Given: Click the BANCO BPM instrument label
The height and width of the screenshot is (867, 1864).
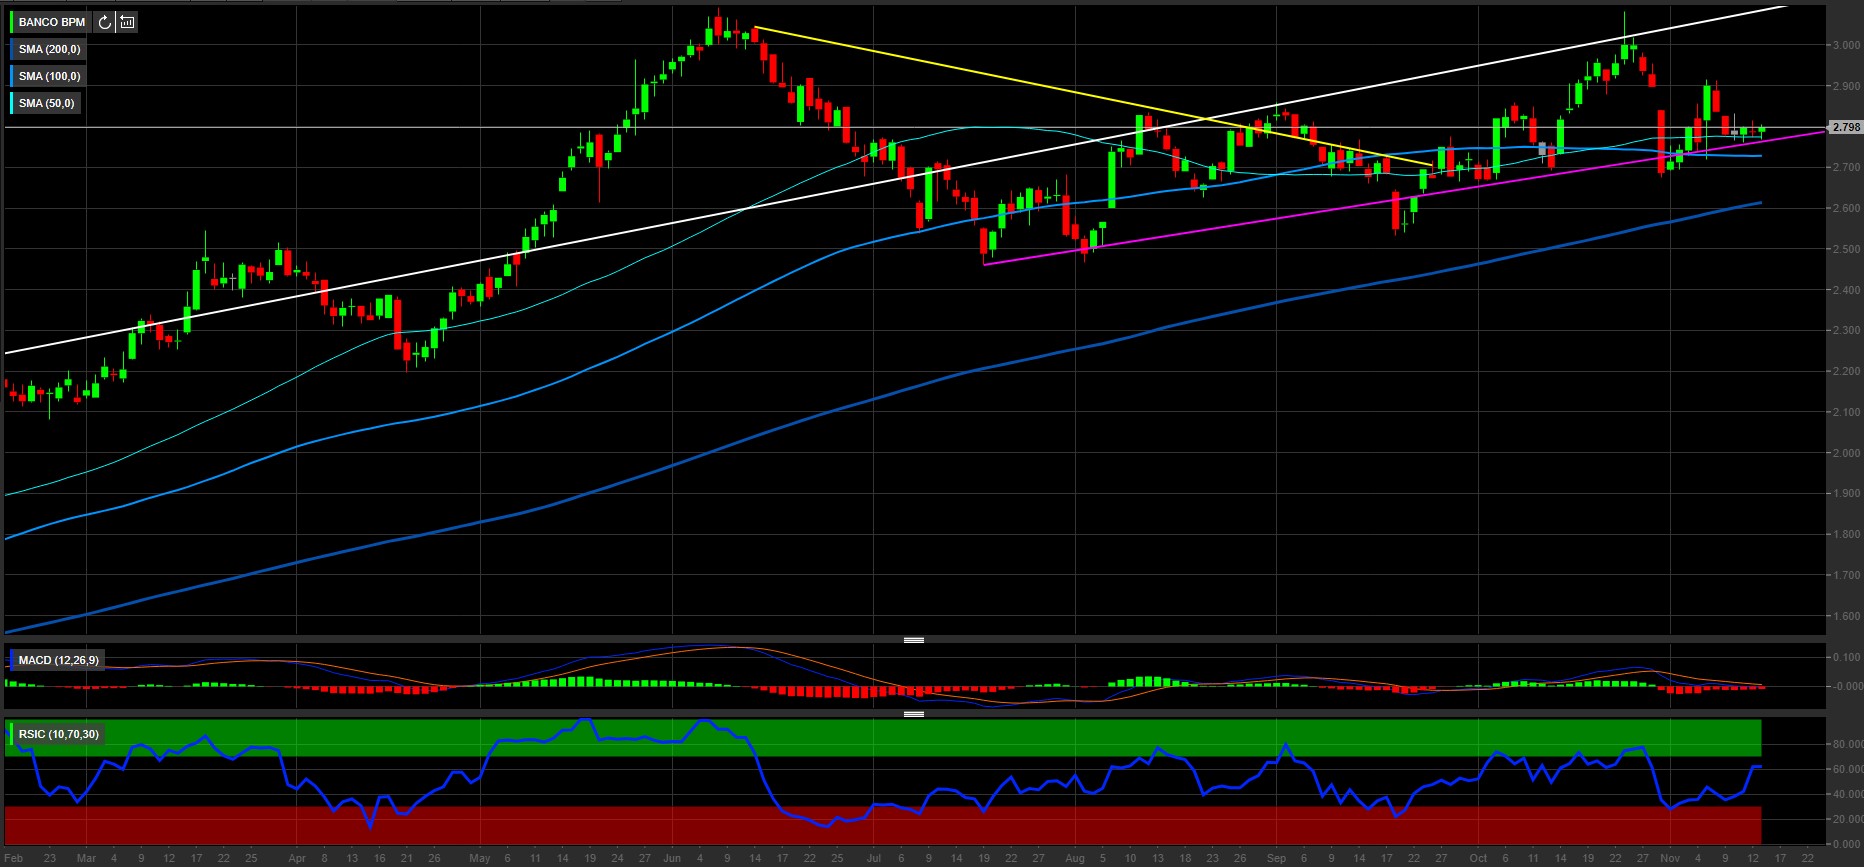Looking at the screenshot, I should (x=52, y=22).
